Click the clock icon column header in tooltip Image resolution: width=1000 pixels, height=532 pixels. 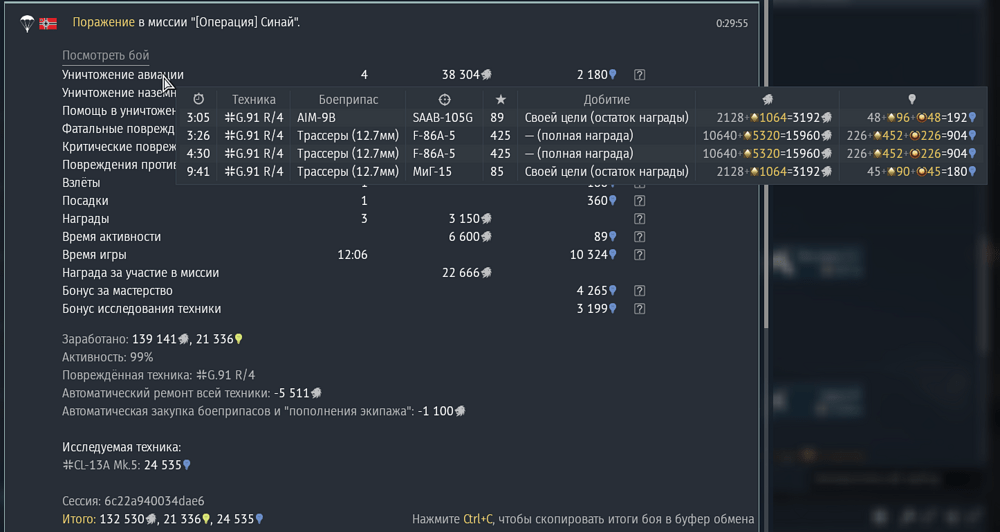(199, 100)
